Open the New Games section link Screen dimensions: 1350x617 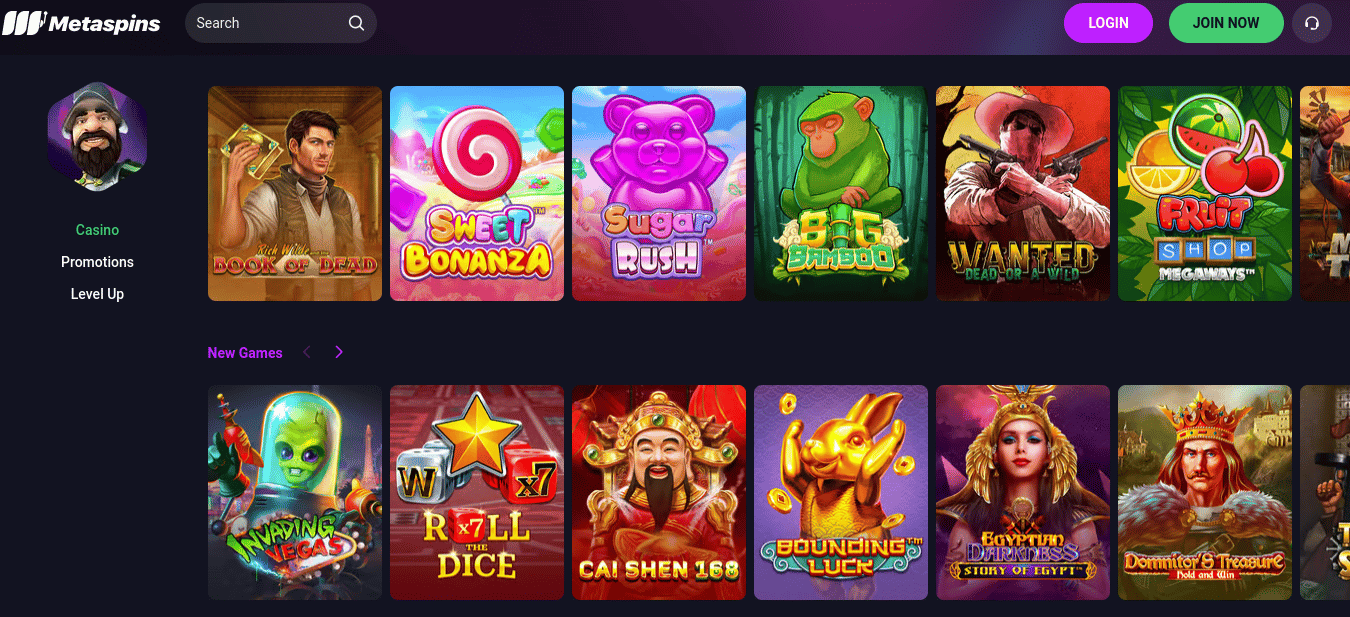tap(245, 353)
